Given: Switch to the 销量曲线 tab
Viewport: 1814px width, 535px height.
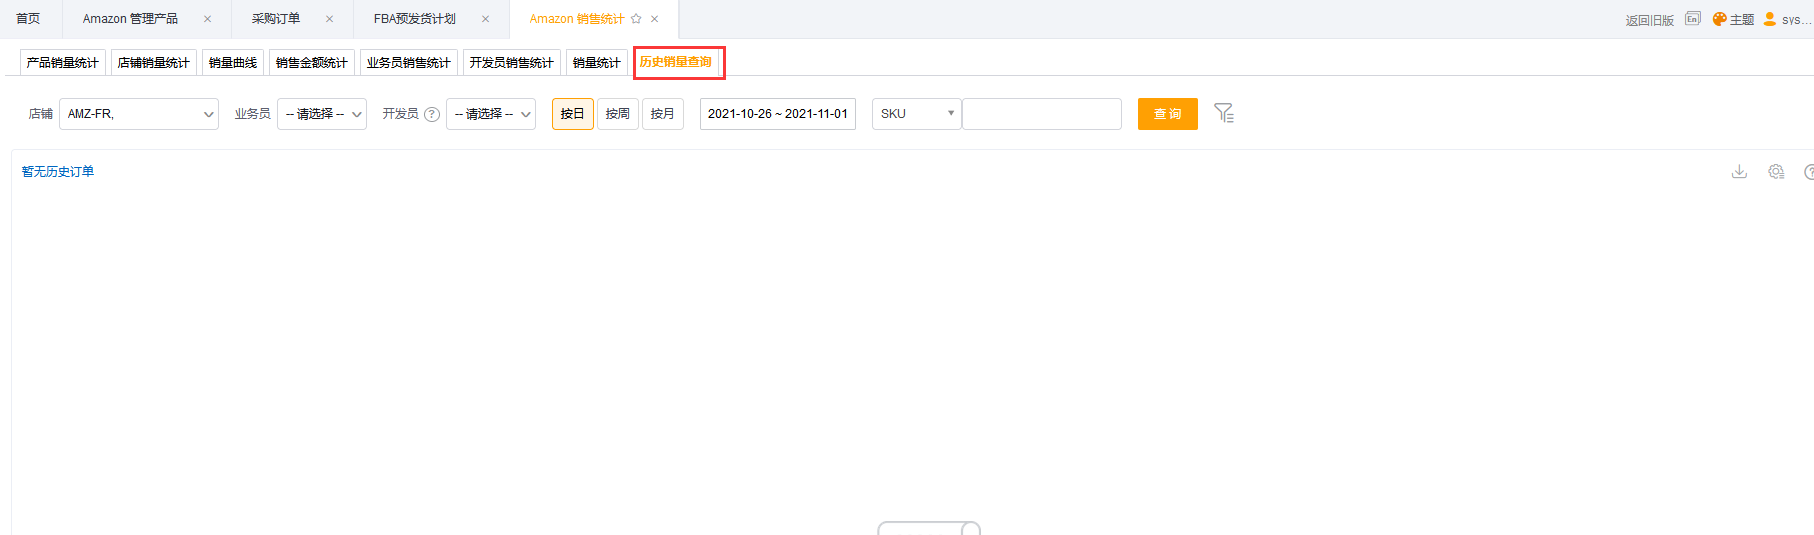Looking at the screenshot, I should (233, 62).
